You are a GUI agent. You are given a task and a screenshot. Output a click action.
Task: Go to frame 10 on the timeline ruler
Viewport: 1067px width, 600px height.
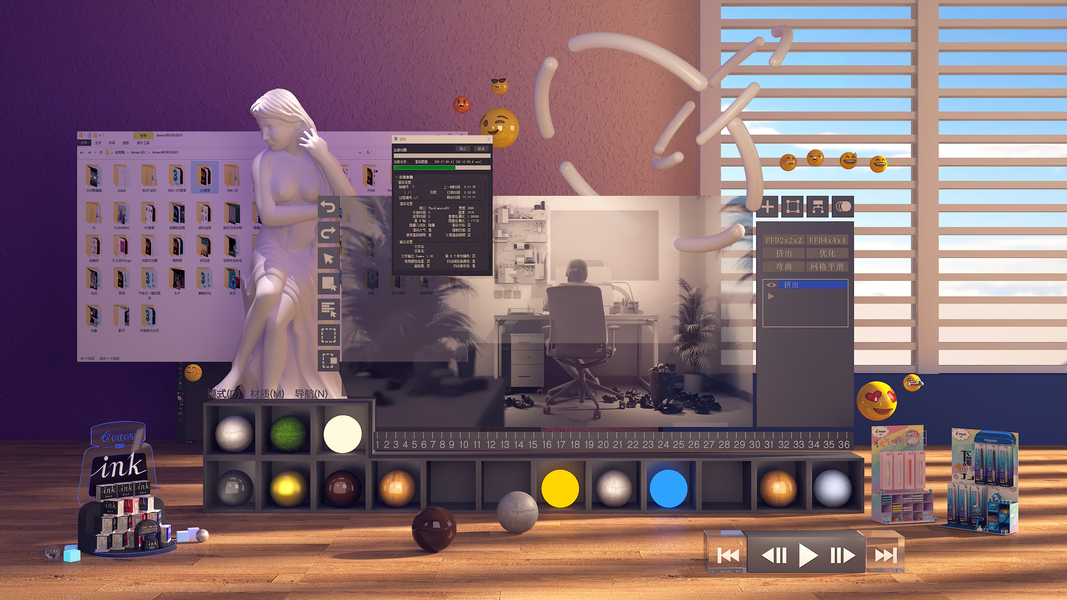(x=463, y=444)
